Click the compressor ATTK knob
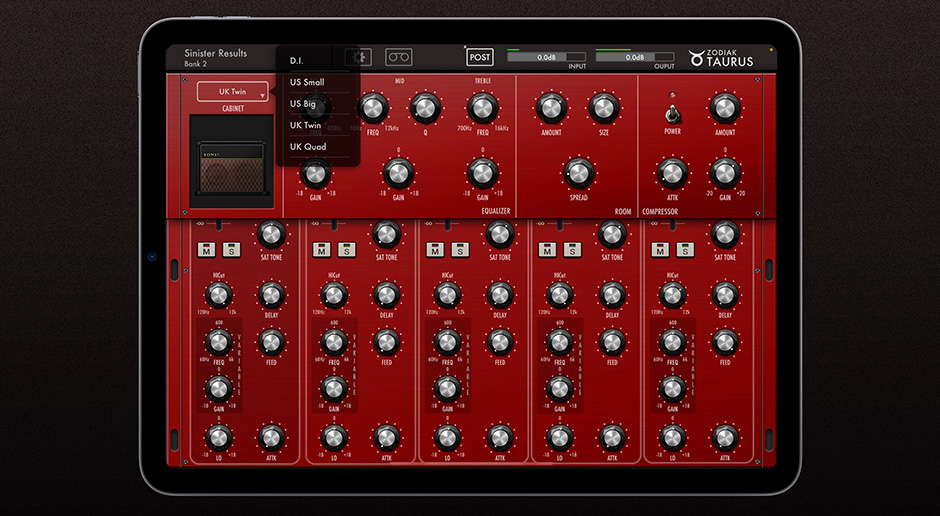The image size is (940, 516). pyautogui.click(x=673, y=173)
